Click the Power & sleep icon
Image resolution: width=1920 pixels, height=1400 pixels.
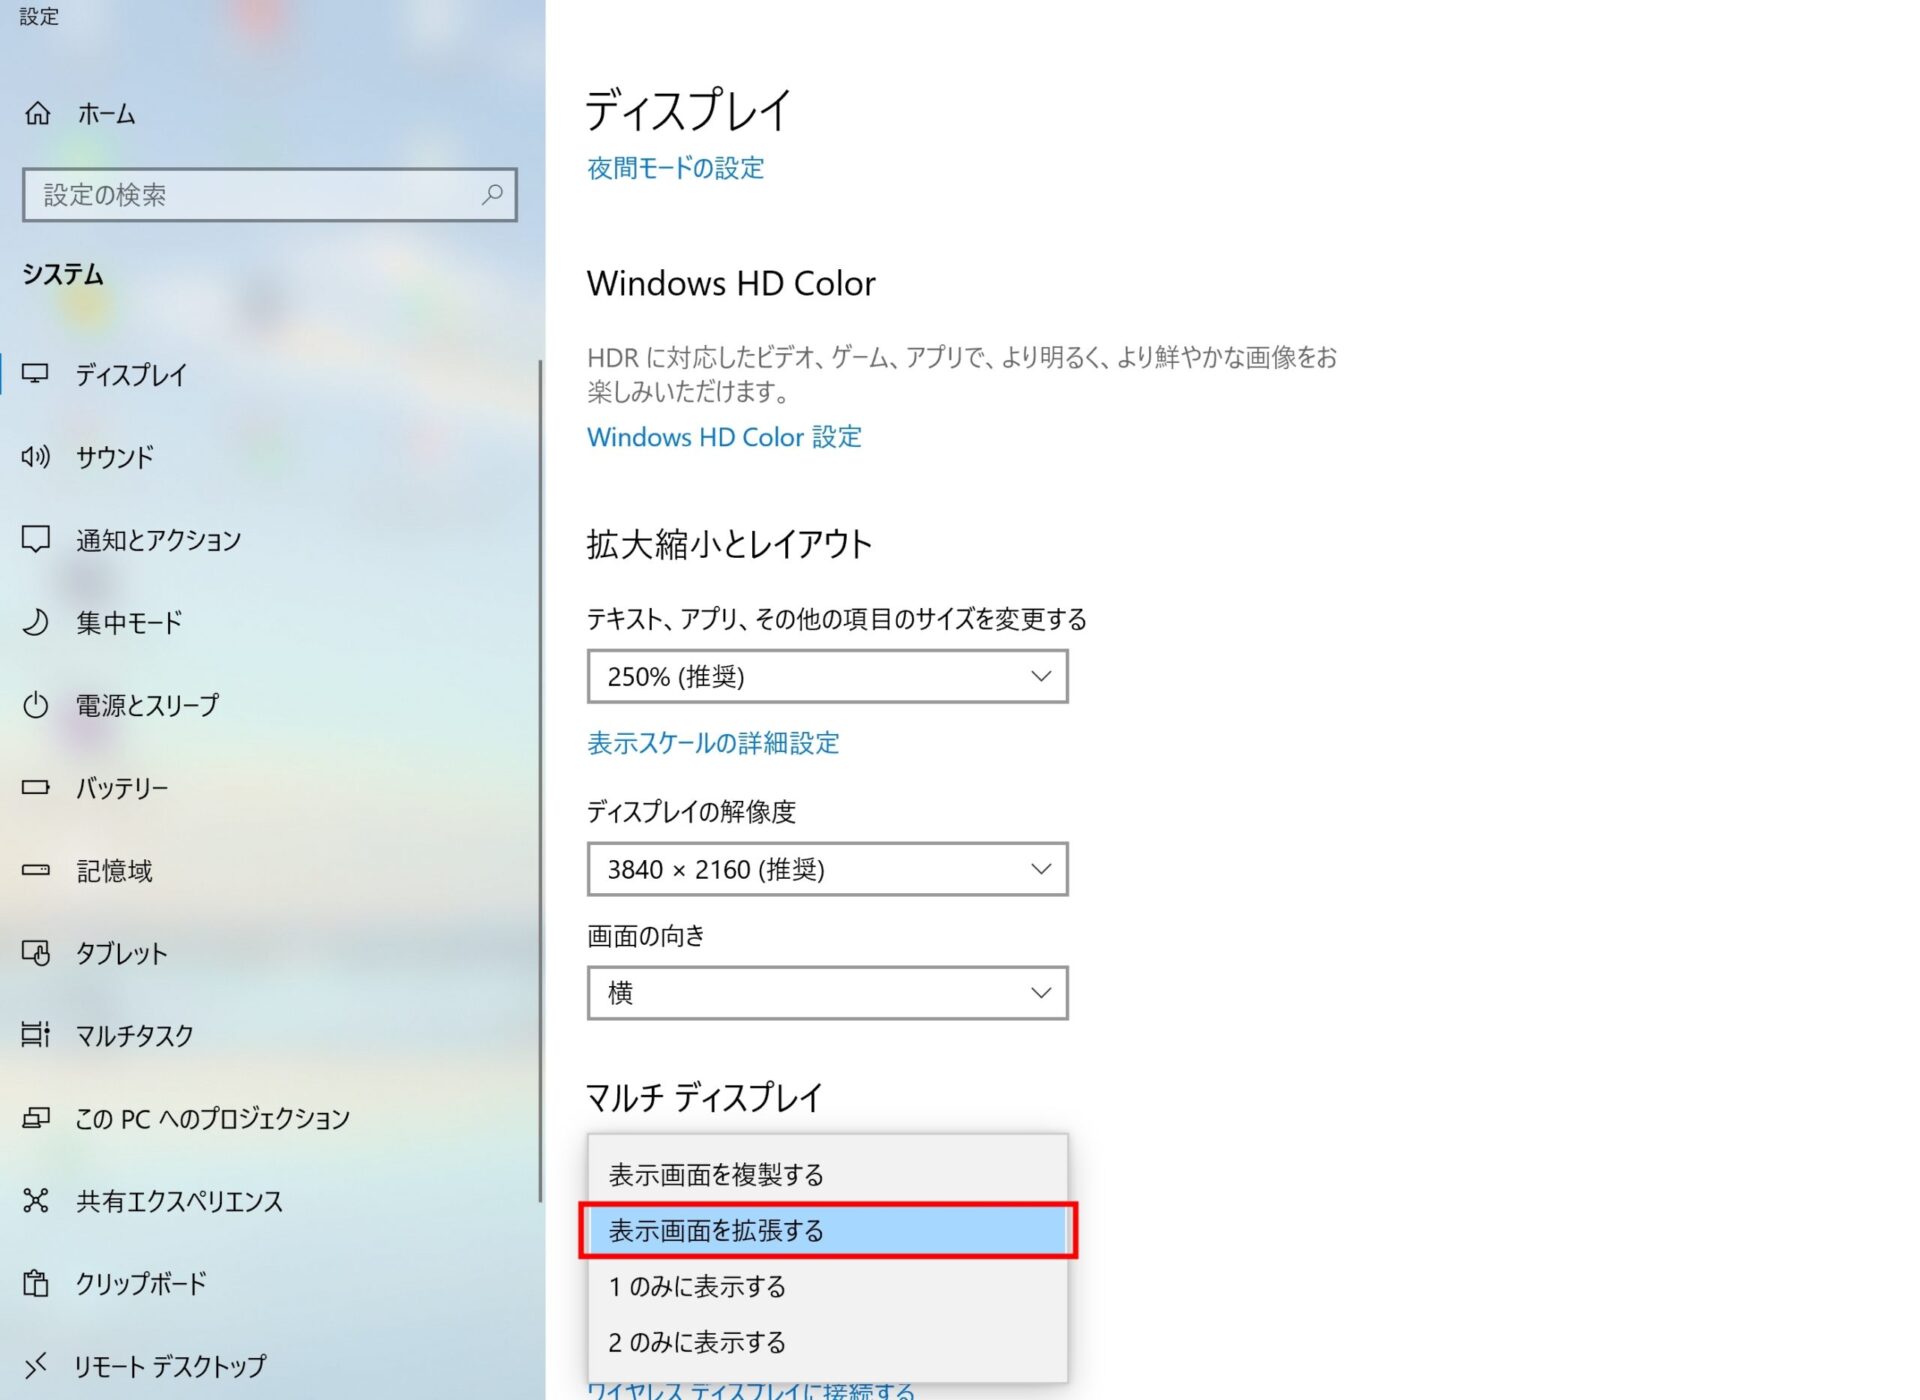36,705
